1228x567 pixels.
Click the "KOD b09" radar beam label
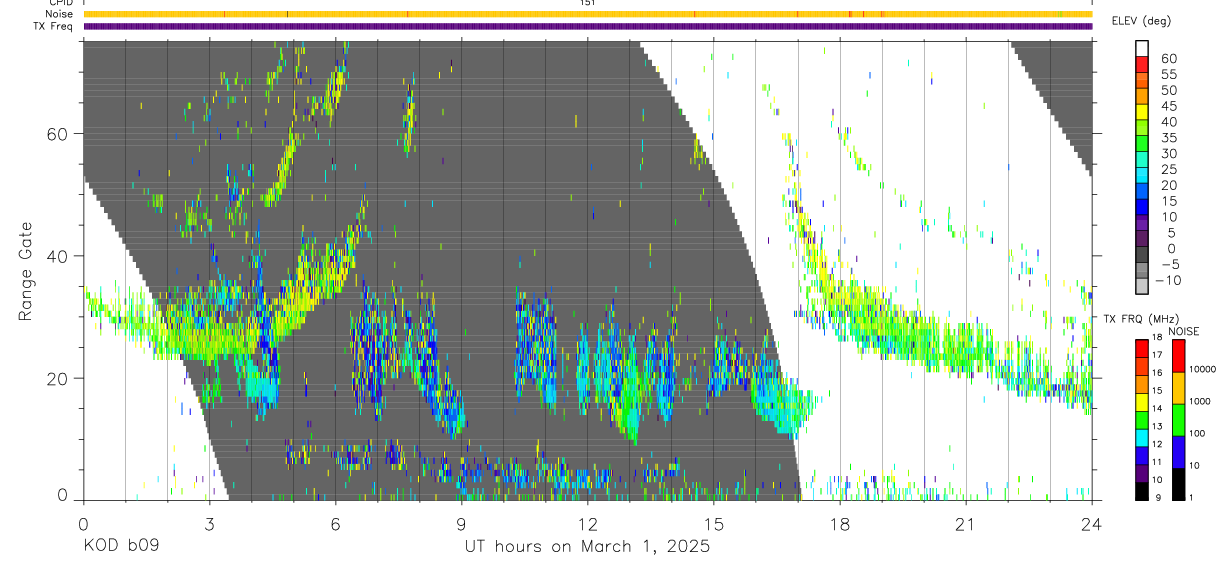[120, 547]
